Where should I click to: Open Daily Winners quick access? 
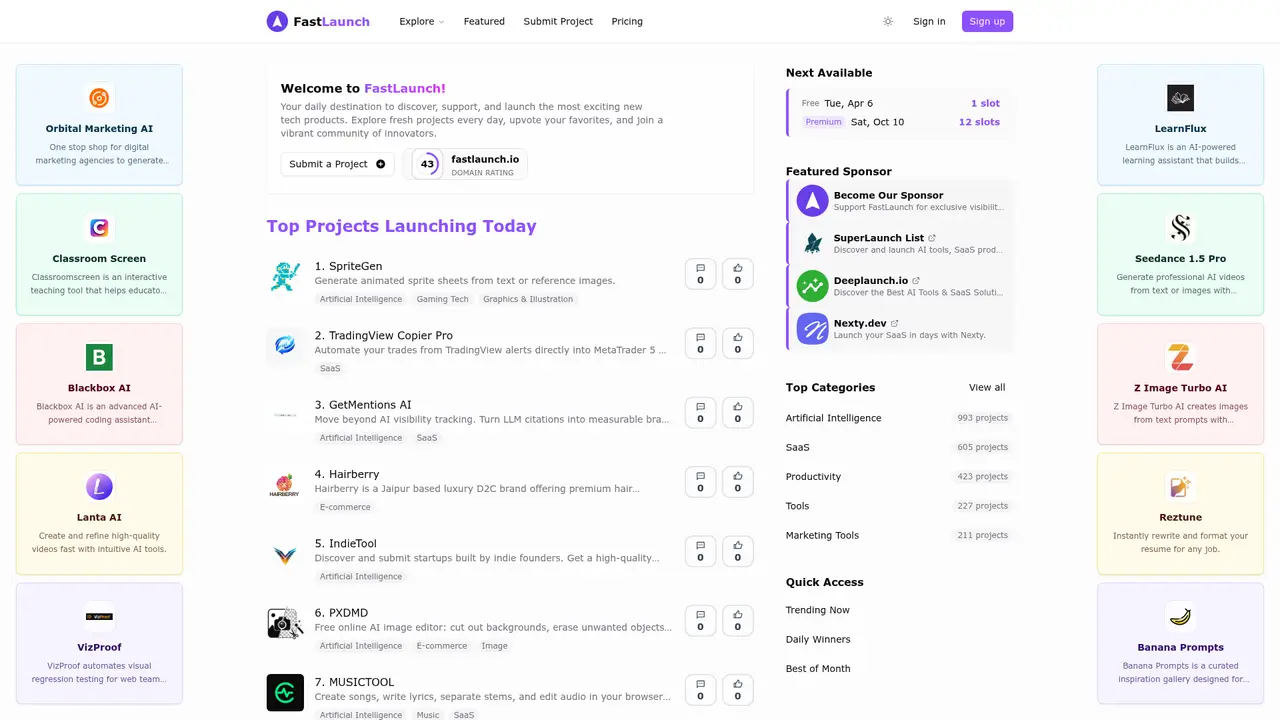(x=818, y=639)
